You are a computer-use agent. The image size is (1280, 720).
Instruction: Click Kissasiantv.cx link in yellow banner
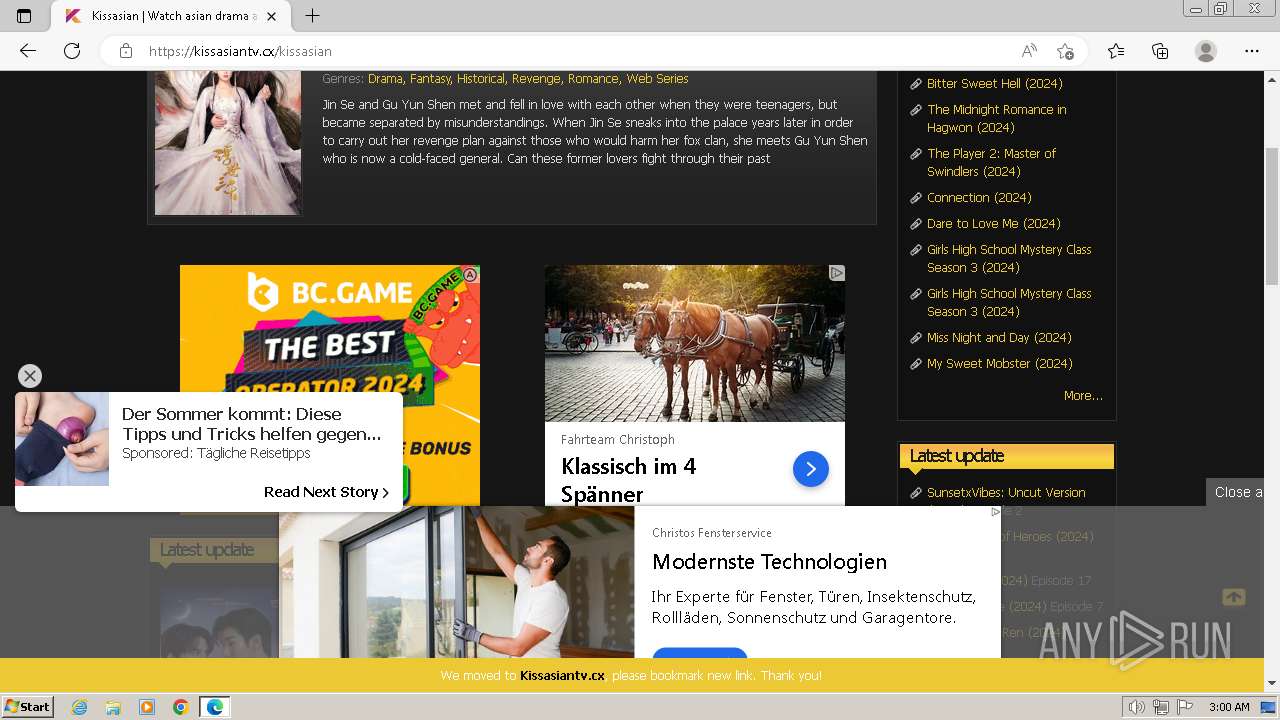tap(562, 676)
